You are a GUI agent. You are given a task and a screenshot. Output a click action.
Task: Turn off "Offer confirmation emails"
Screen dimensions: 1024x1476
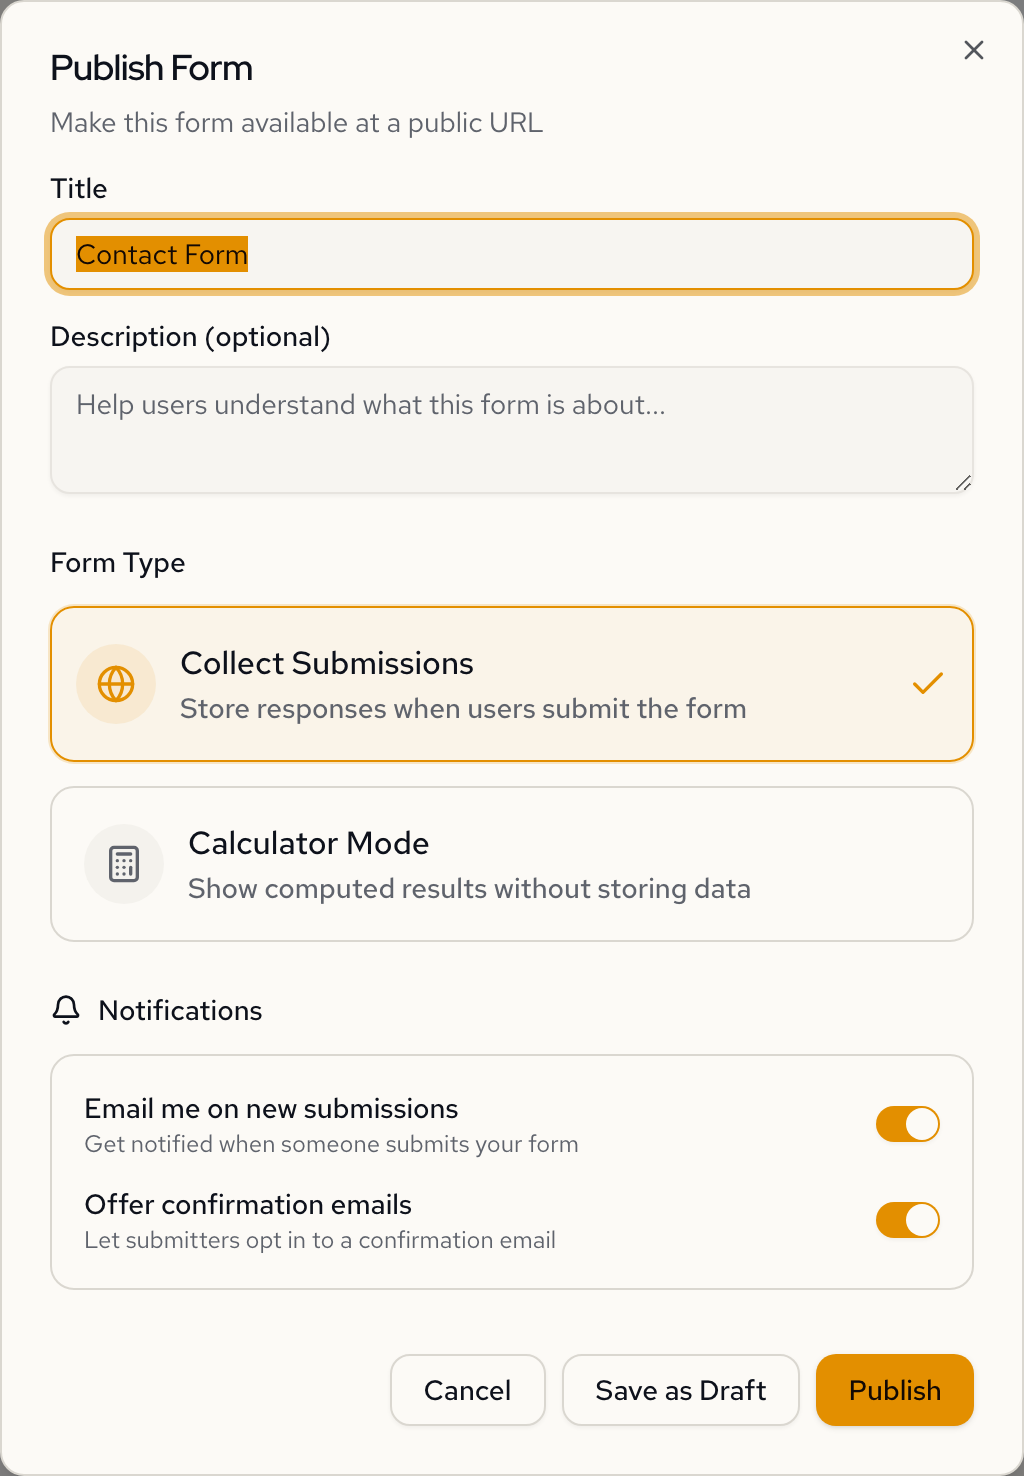[907, 1220]
